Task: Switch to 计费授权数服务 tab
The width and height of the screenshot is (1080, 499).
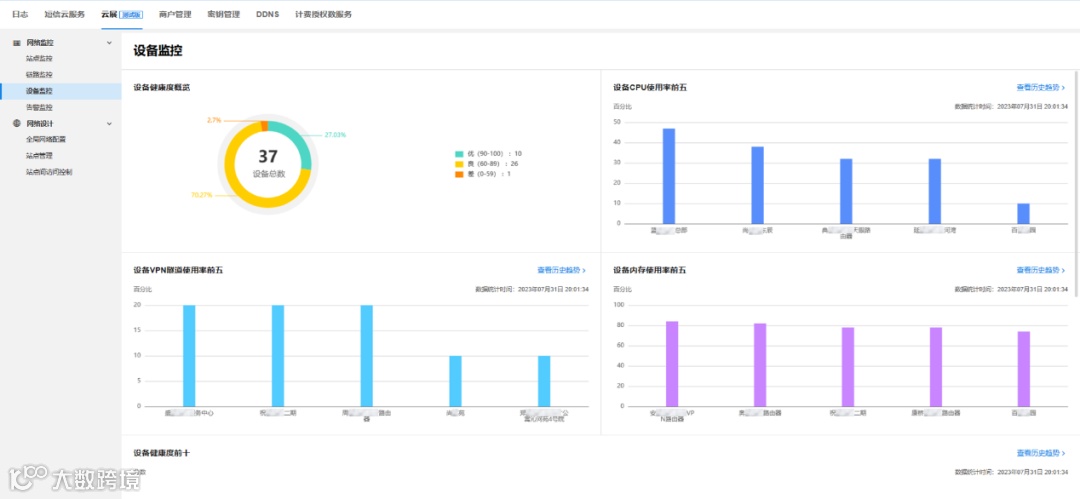Action: click(x=323, y=14)
